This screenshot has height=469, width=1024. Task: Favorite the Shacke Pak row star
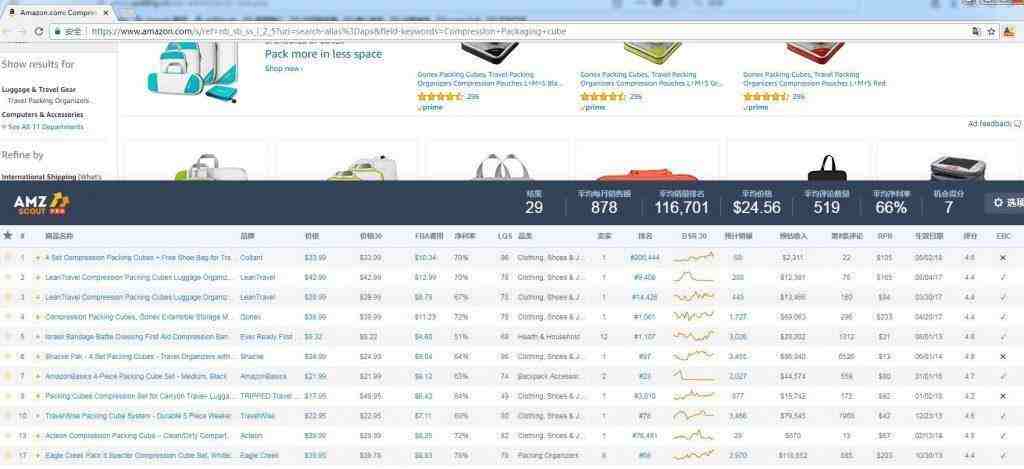(x=8, y=357)
